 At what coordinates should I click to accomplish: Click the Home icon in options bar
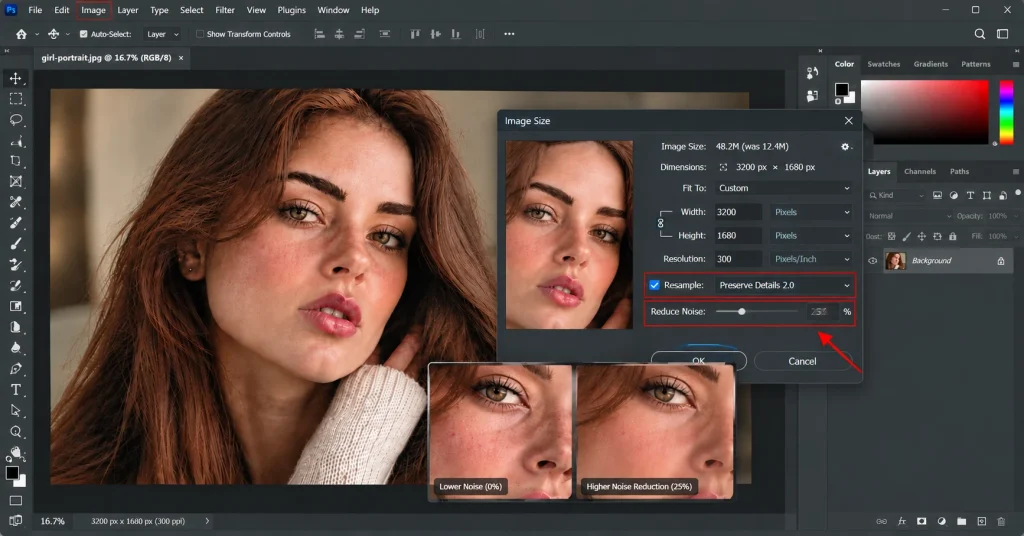click(x=21, y=34)
